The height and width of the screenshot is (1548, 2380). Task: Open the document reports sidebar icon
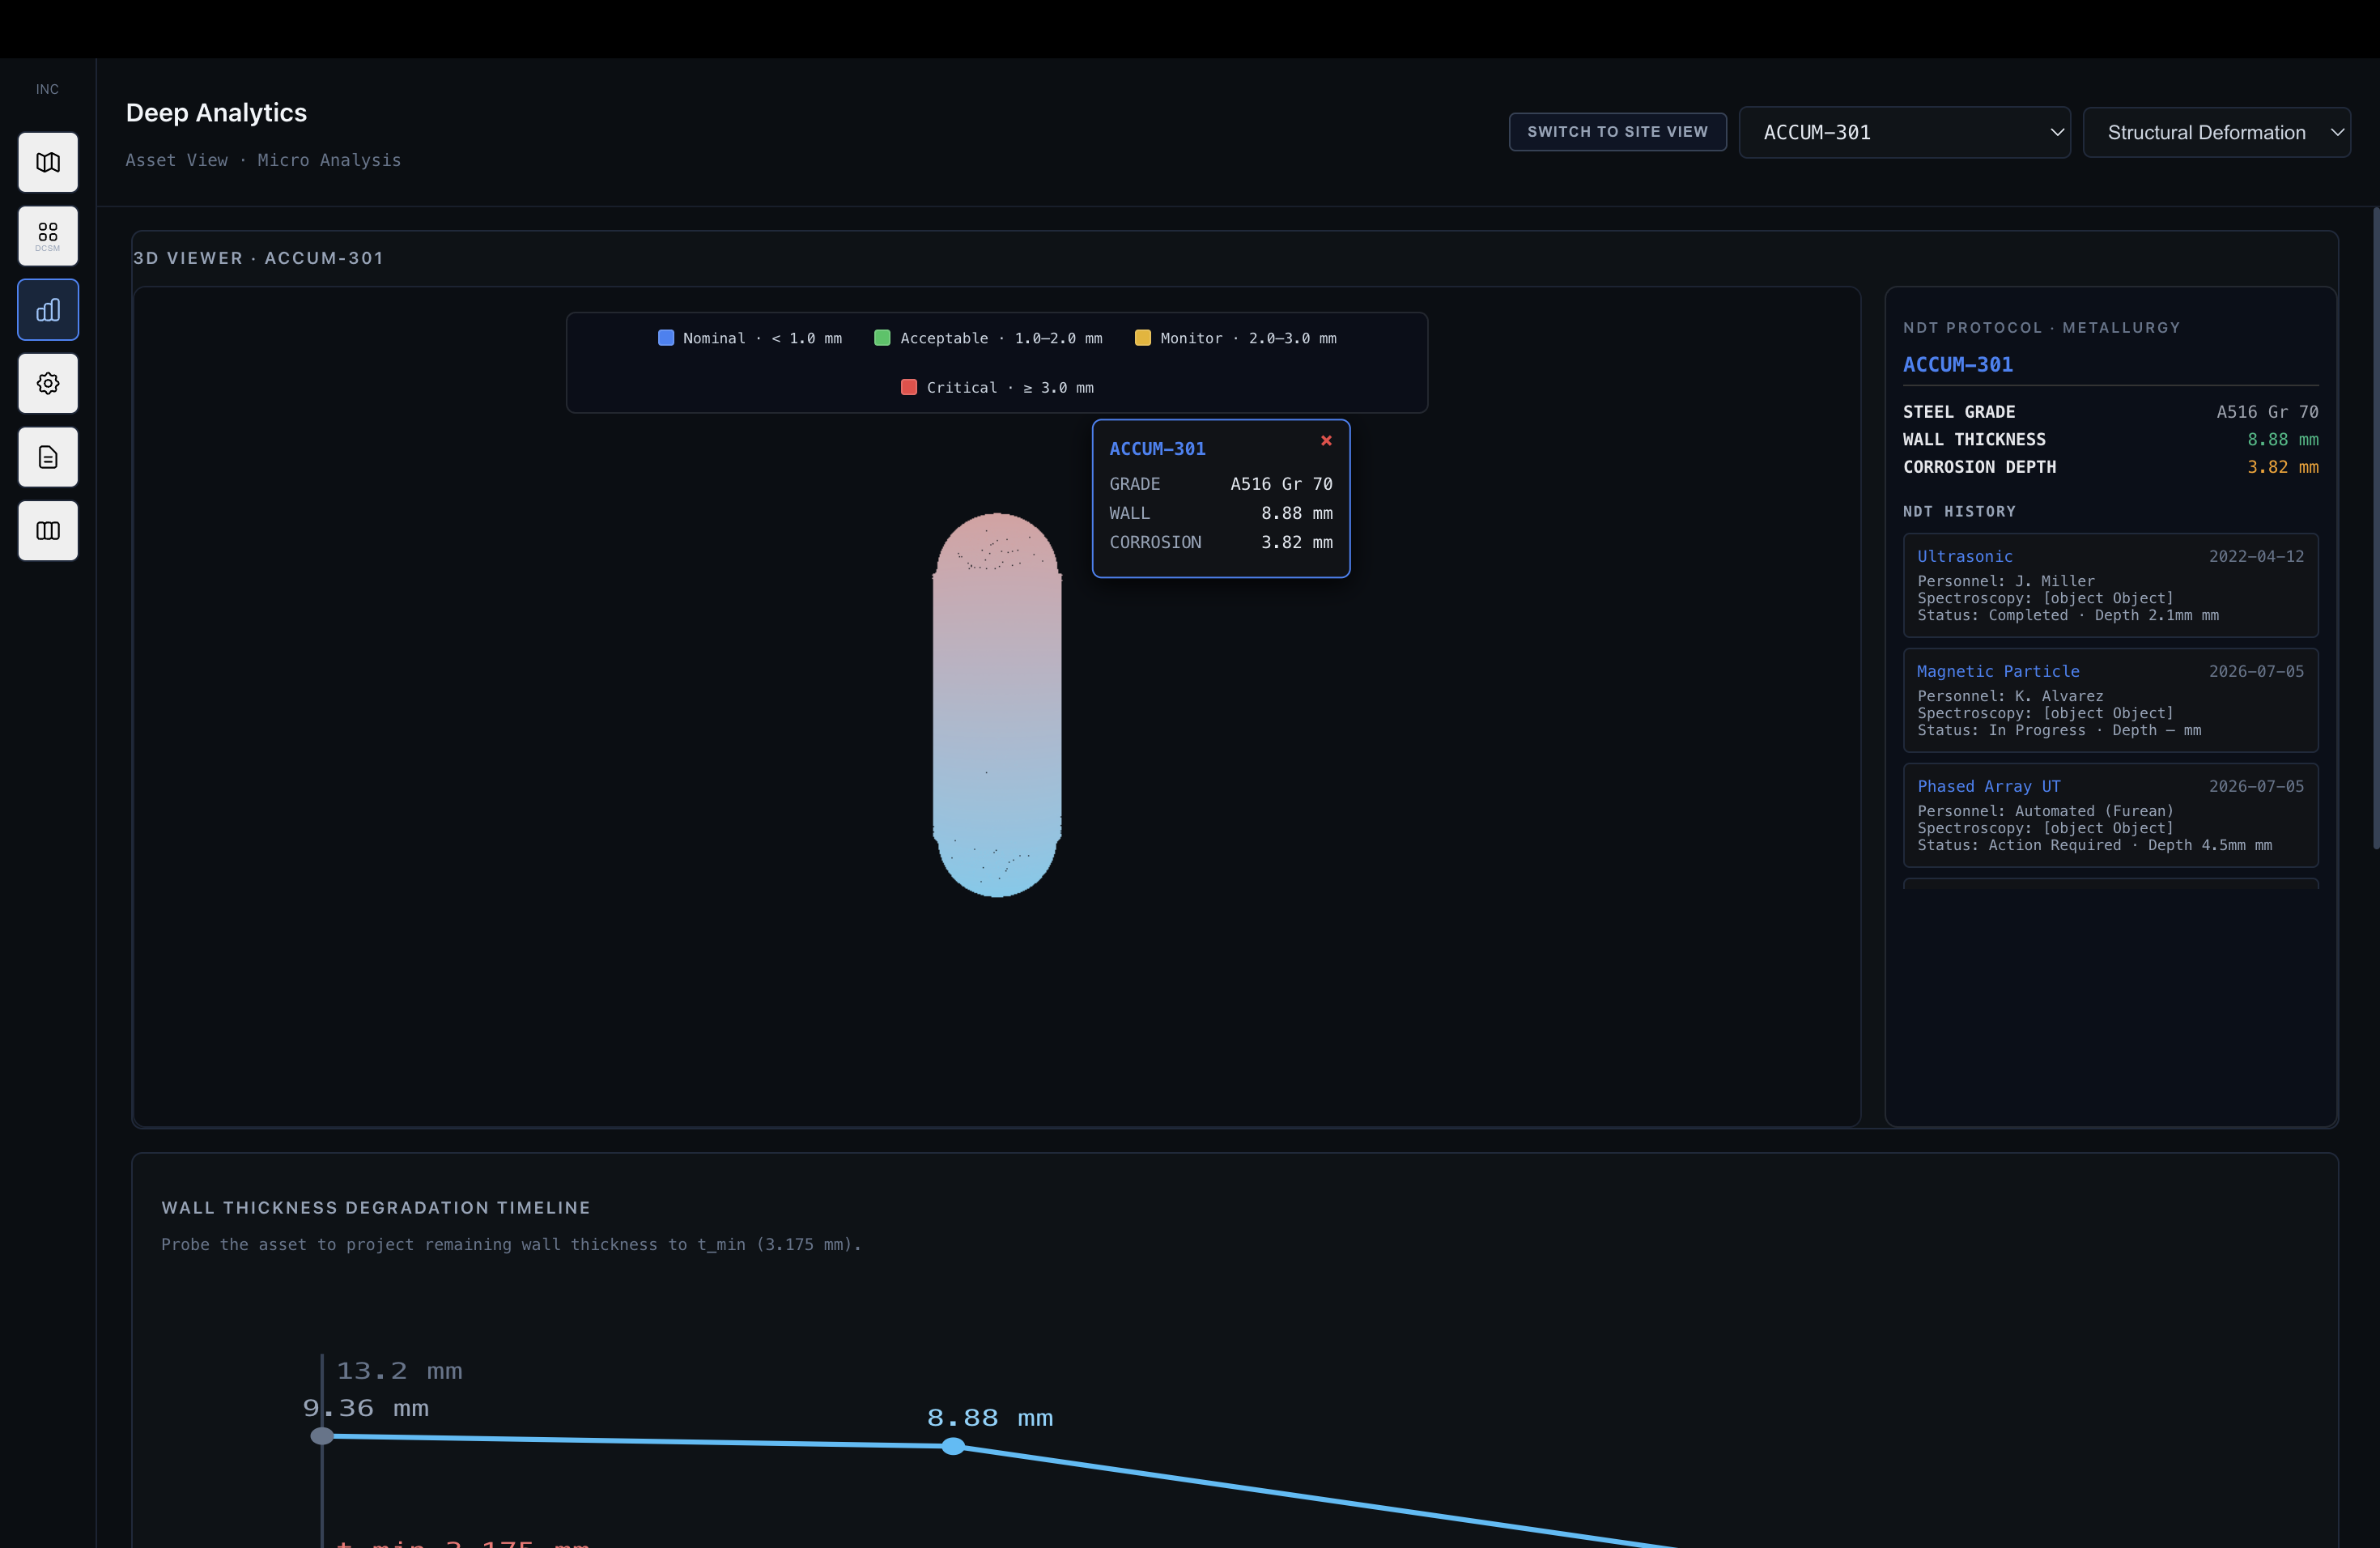(x=48, y=457)
